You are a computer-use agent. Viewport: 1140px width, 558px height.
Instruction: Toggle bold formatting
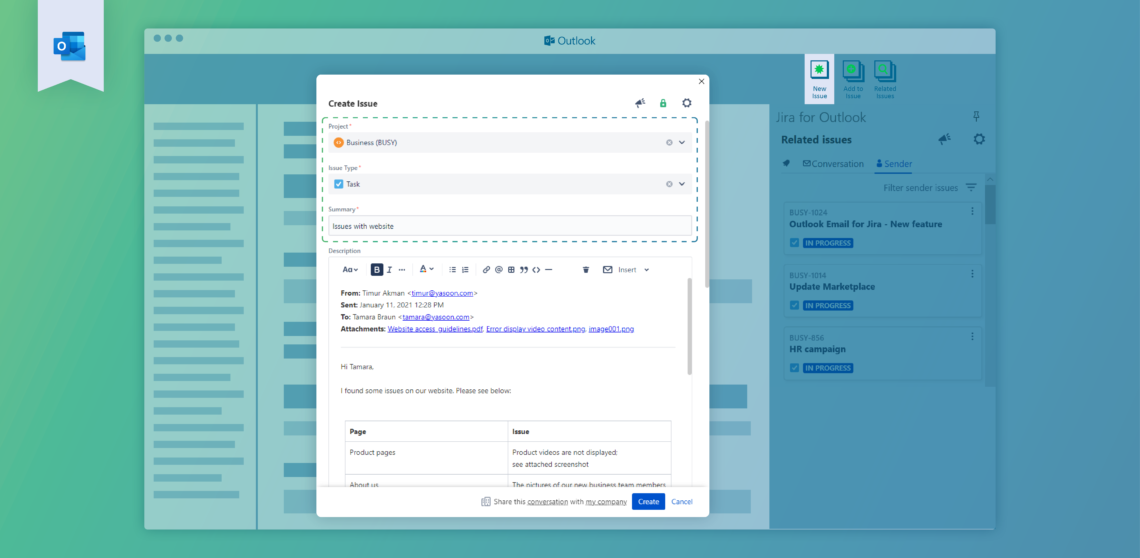377,270
